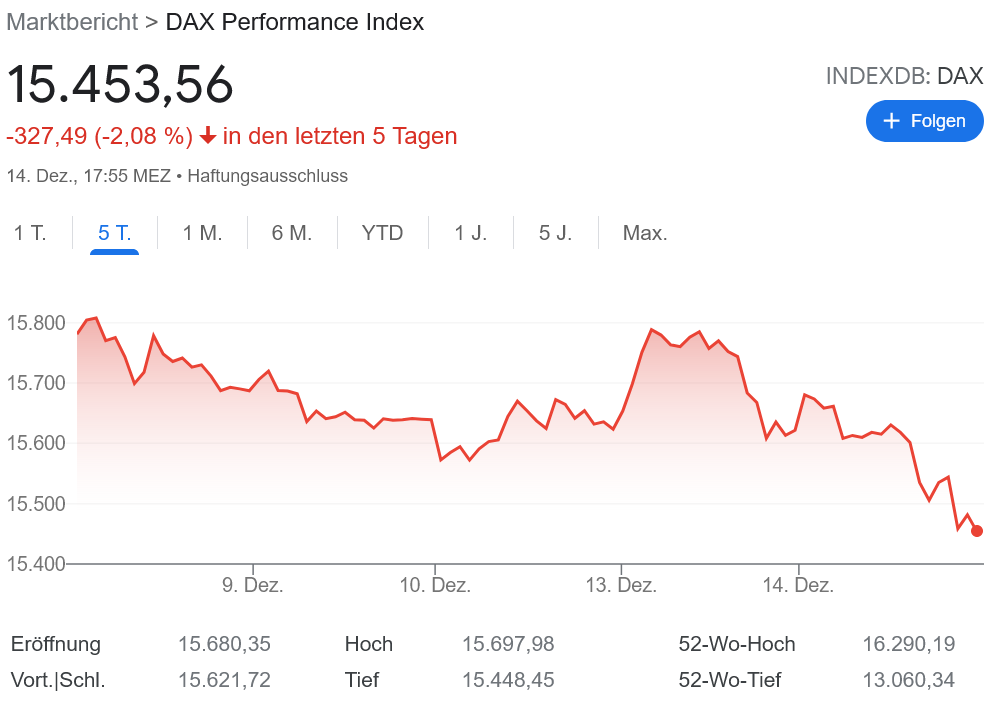Viewport: 987px width, 710px height.
Task: Click the 14. Dez. axis label
Action: click(798, 586)
